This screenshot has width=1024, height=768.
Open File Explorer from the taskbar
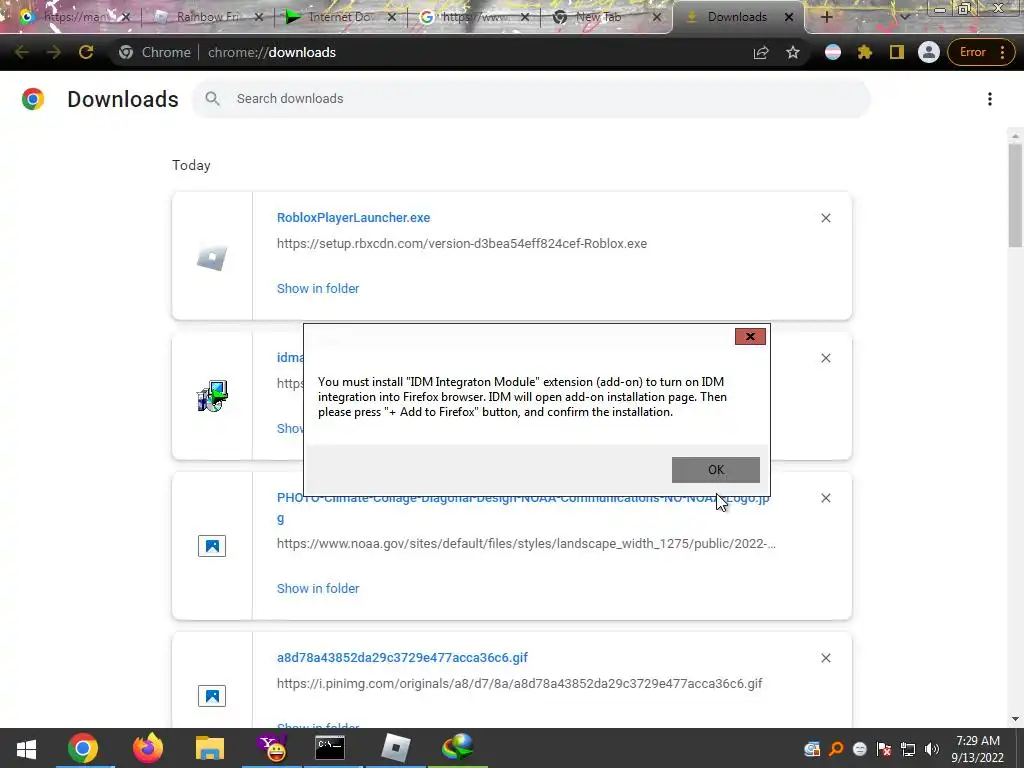point(210,748)
